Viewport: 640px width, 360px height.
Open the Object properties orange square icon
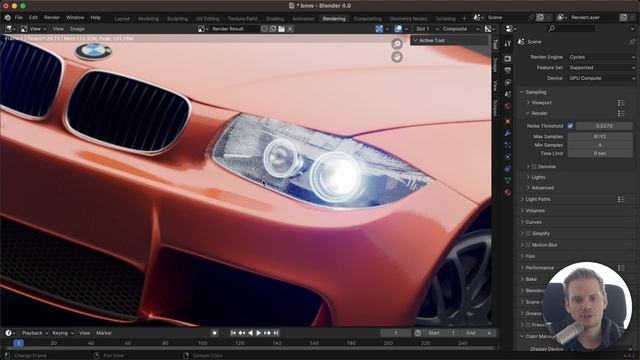(x=508, y=122)
